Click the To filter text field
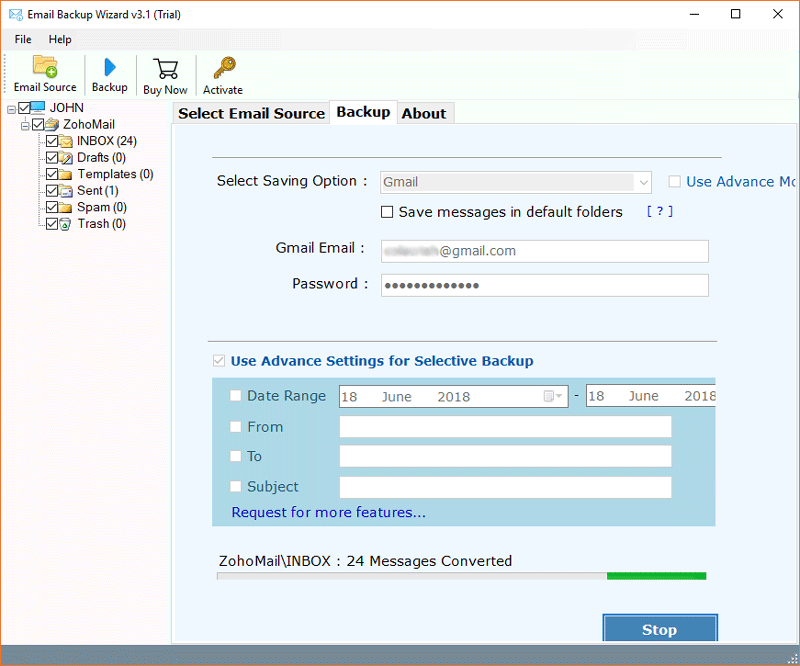The height and width of the screenshot is (666, 800). coord(505,456)
